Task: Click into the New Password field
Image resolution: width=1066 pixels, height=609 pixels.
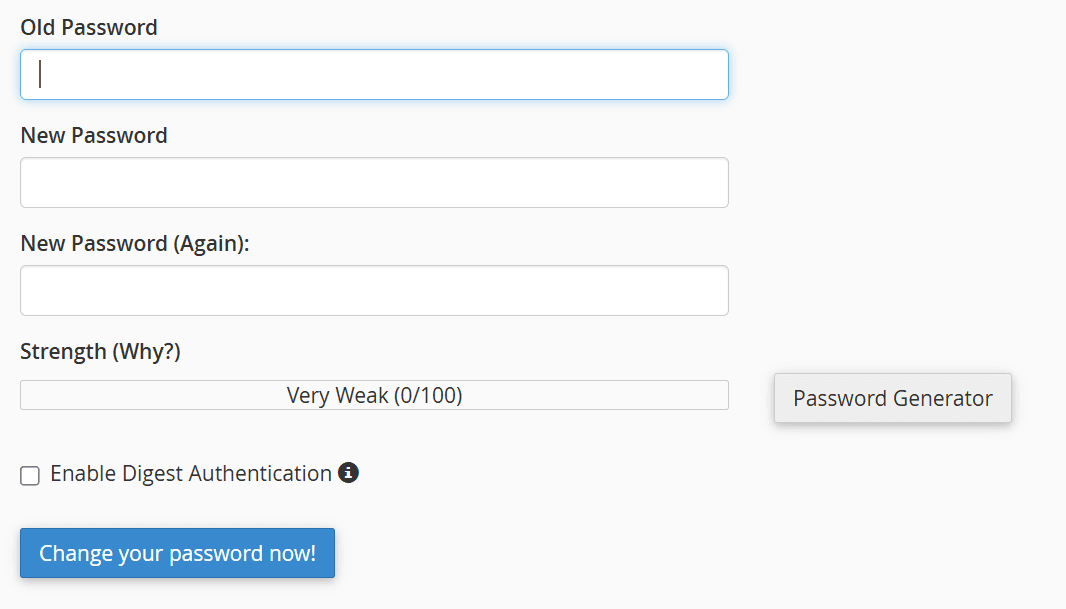Action: tap(374, 182)
